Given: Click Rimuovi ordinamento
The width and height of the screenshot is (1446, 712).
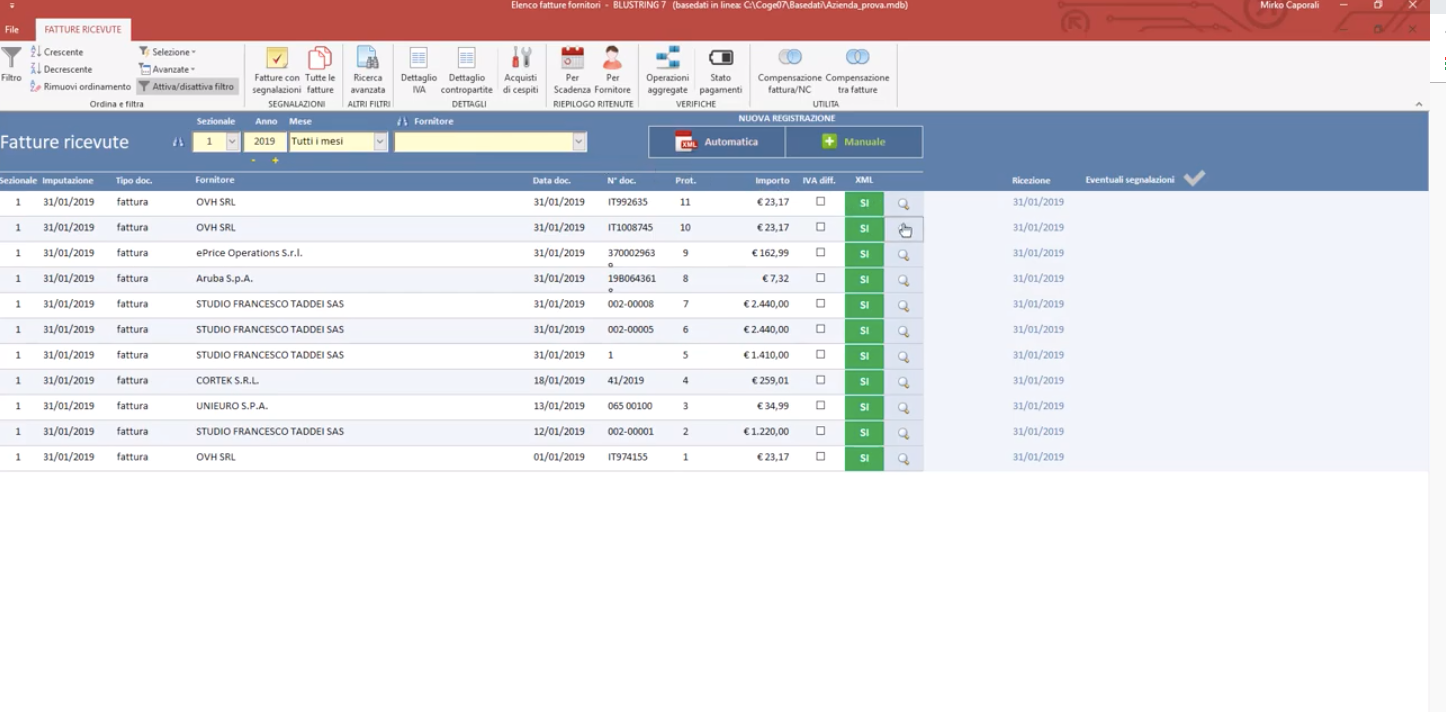Looking at the screenshot, I should 81,87.
